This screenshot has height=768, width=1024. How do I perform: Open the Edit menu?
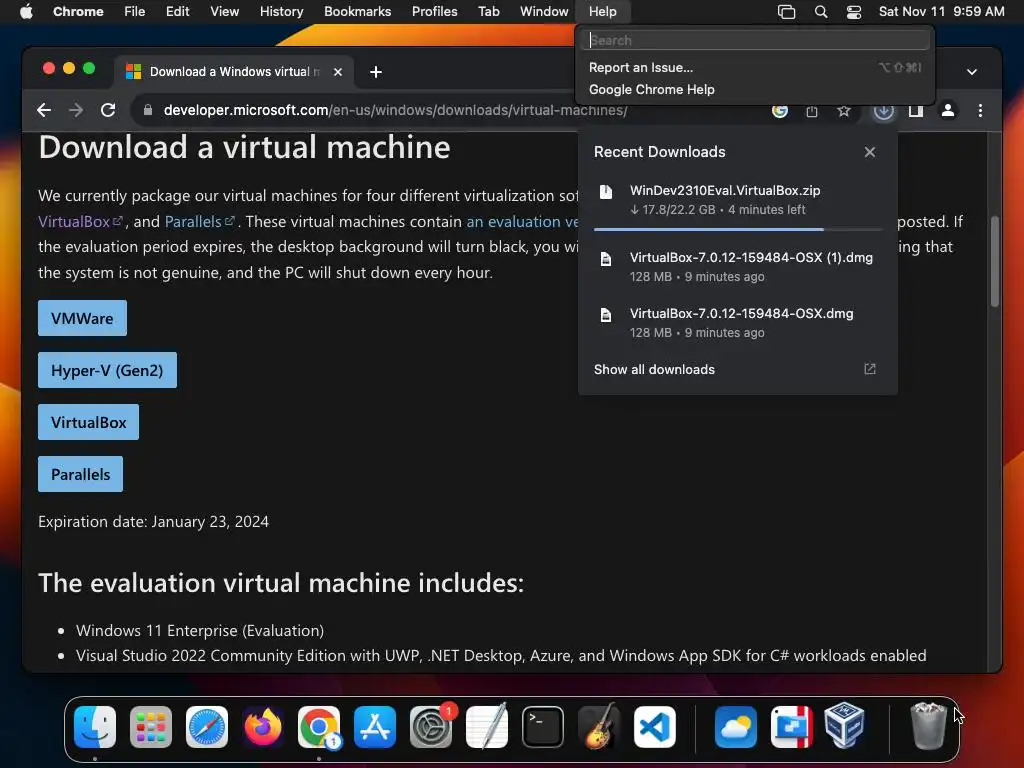(178, 12)
